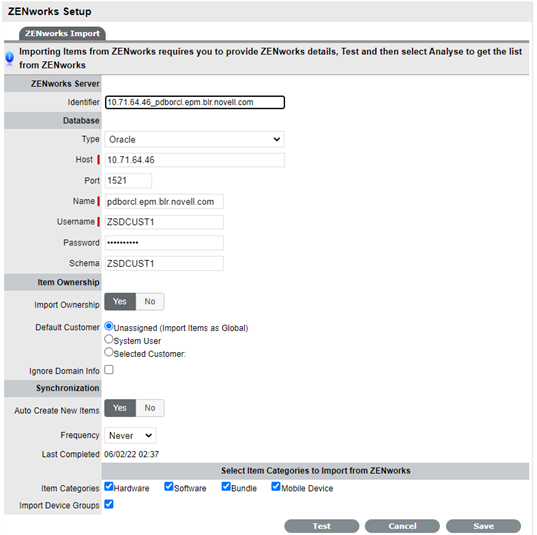Screen dimensions: 537x535
Task: Set Auto Create New Items to No
Action: click(150, 408)
